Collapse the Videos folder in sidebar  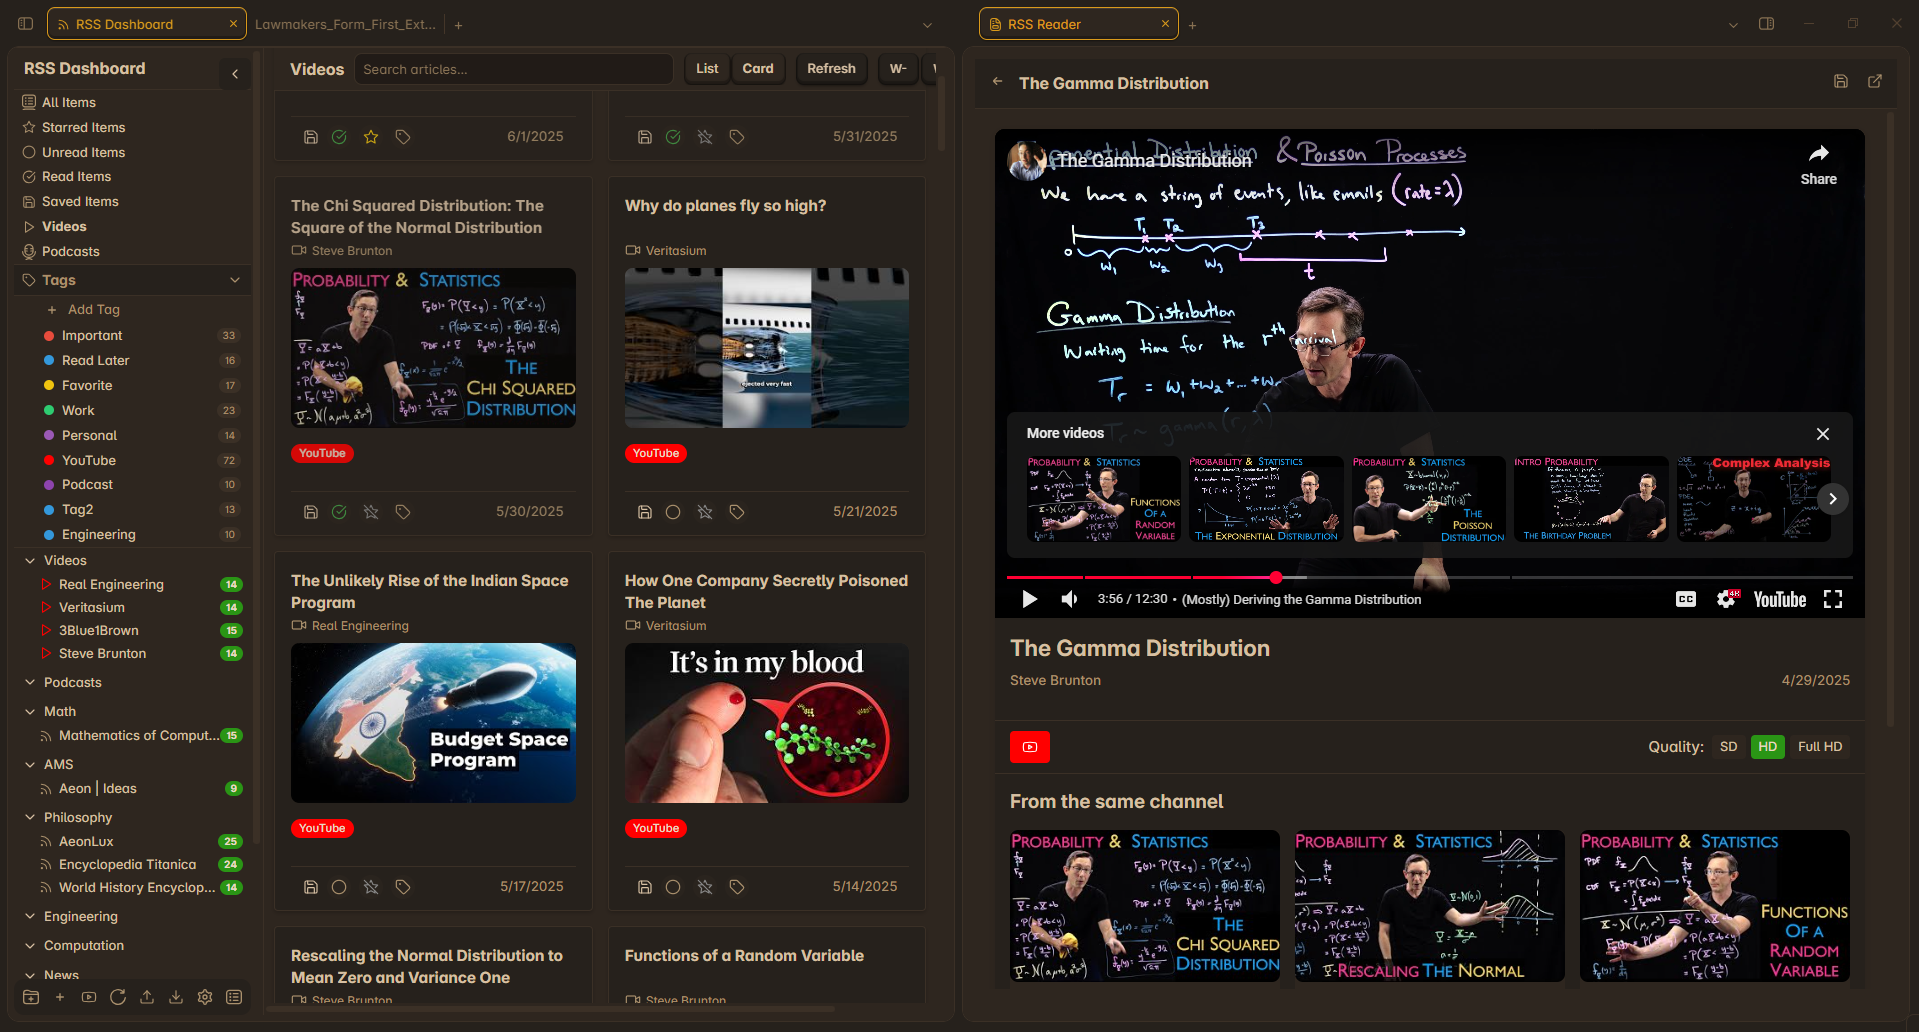pos(30,560)
